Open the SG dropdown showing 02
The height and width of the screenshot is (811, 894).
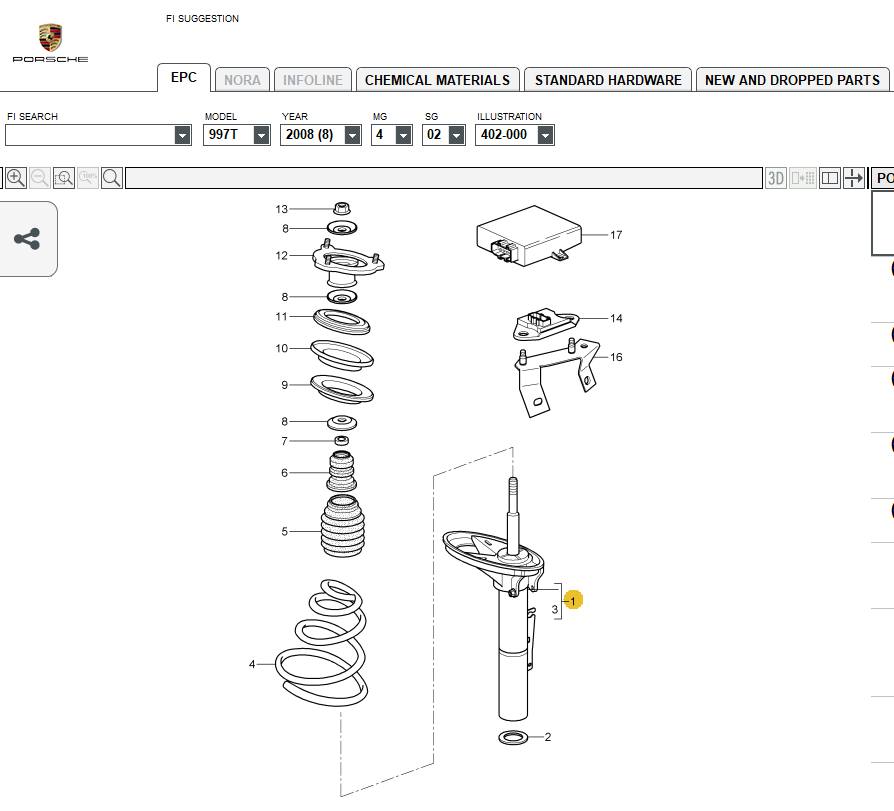click(x=456, y=135)
